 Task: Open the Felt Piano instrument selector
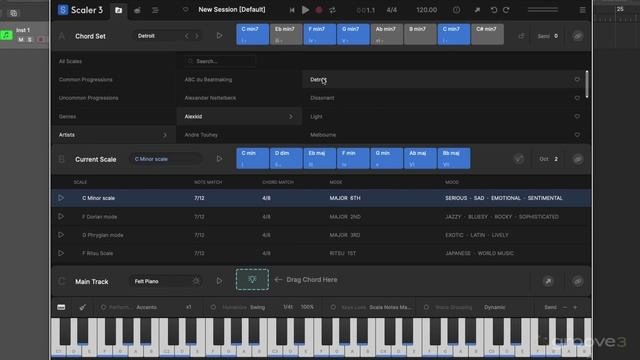[x=167, y=281]
